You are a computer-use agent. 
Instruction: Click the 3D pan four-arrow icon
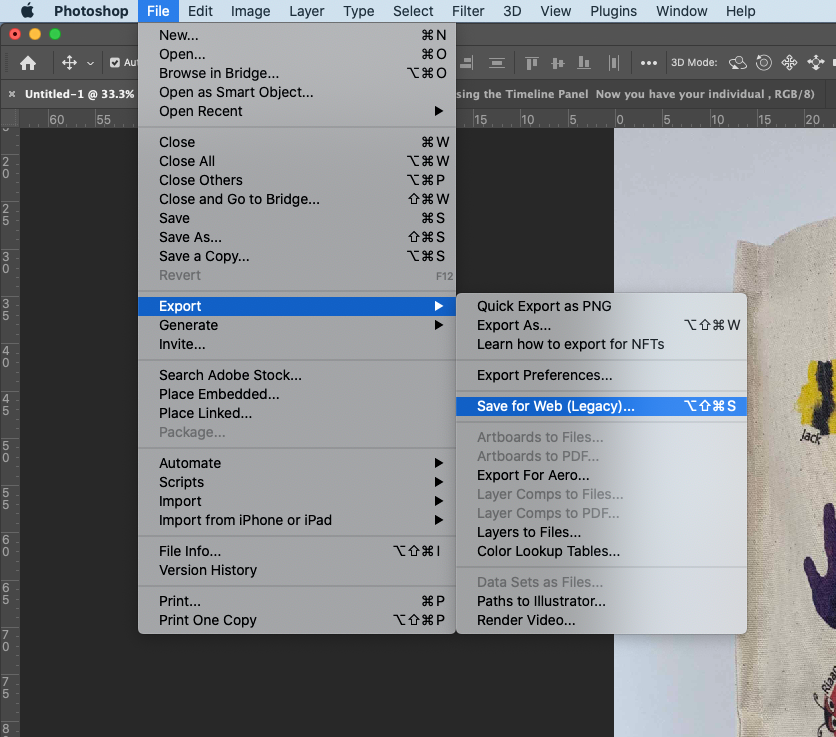point(789,63)
